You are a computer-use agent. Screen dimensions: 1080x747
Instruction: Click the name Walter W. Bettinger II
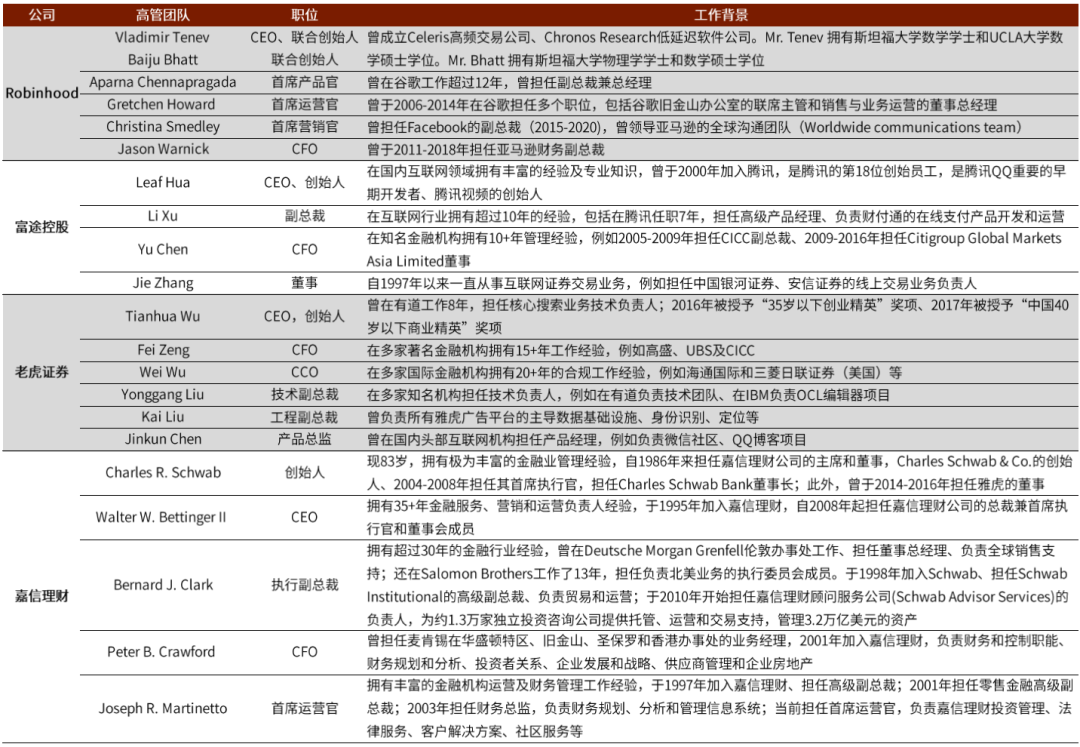pyautogui.click(x=160, y=517)
